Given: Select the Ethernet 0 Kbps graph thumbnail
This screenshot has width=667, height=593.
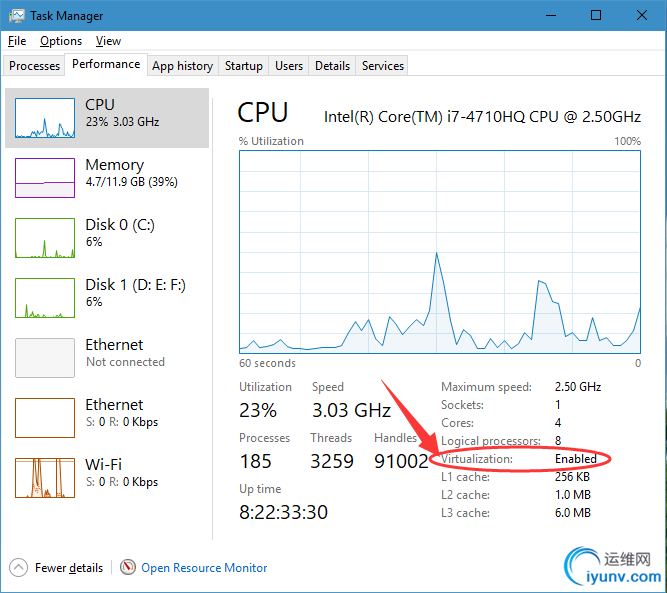Looking at the screenshot, I should tap(45, 418).
